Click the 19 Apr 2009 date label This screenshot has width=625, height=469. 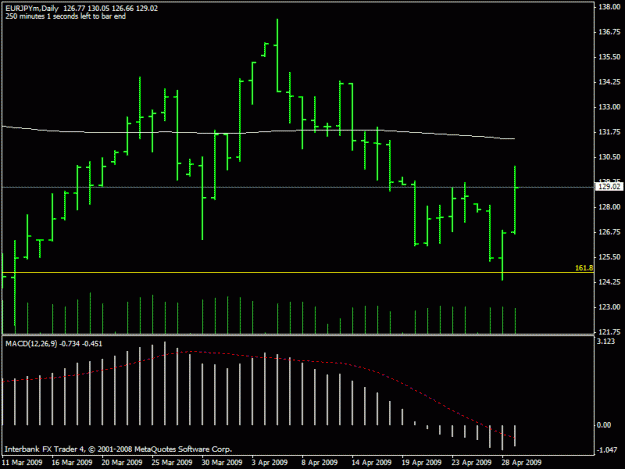421,462
